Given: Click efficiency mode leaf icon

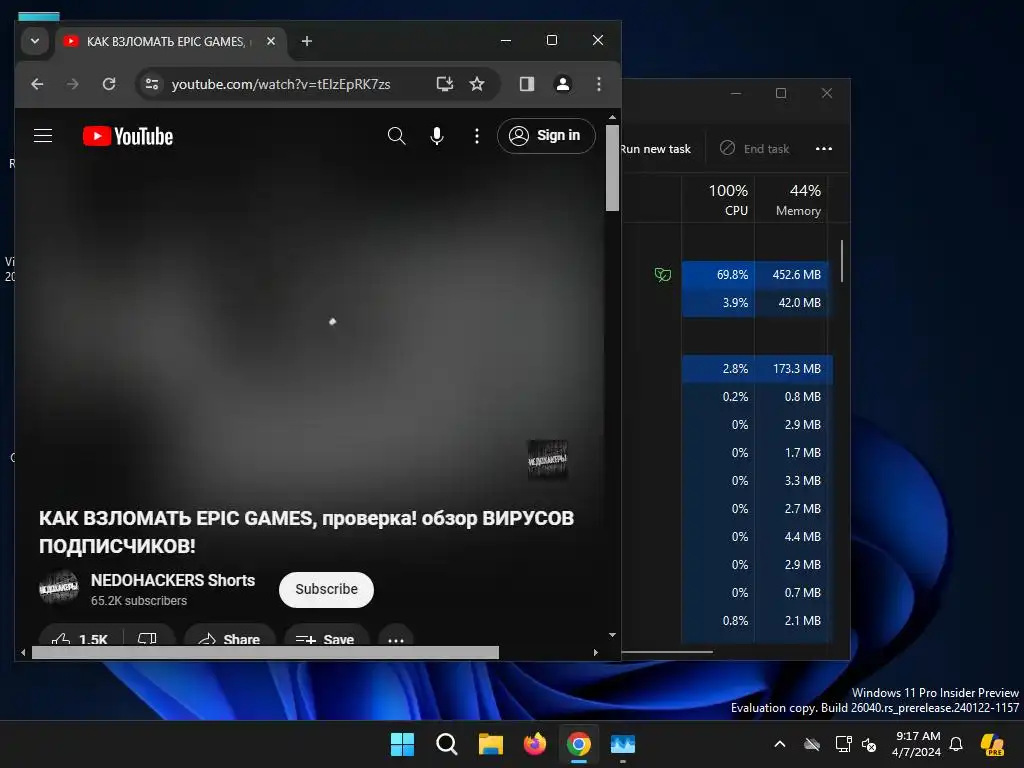Looking at the screenshot, I should pos(663,274).
